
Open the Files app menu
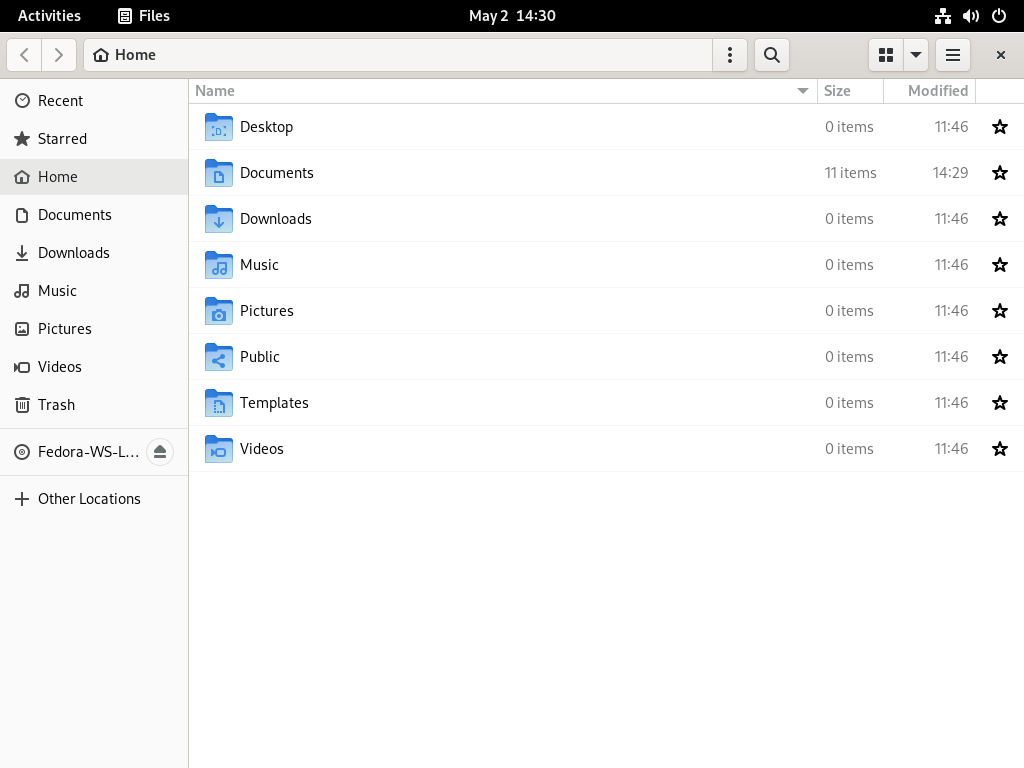coord(144,16)
